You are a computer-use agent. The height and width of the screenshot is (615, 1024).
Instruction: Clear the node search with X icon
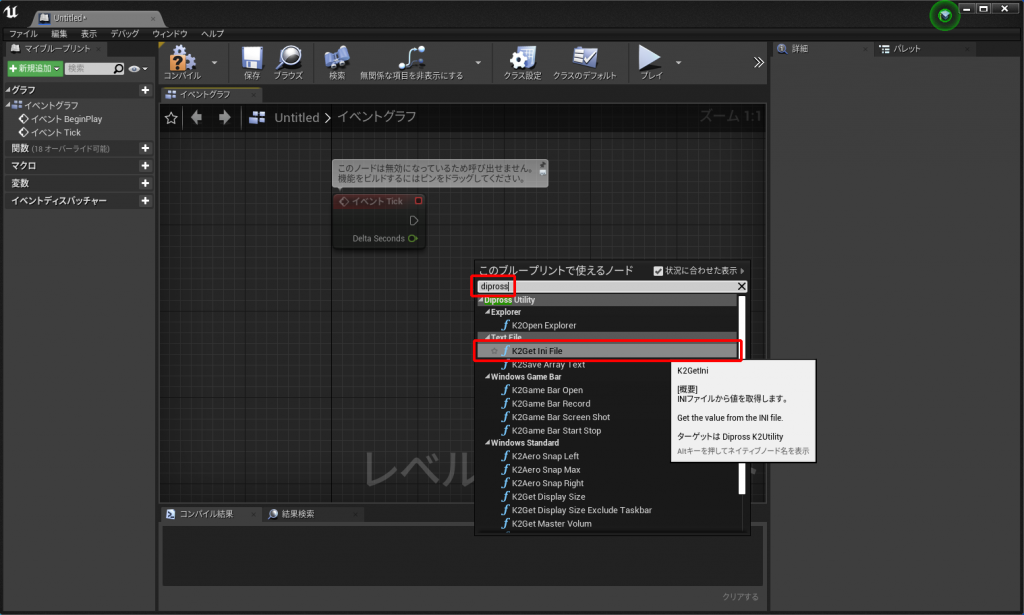point(742,287)
